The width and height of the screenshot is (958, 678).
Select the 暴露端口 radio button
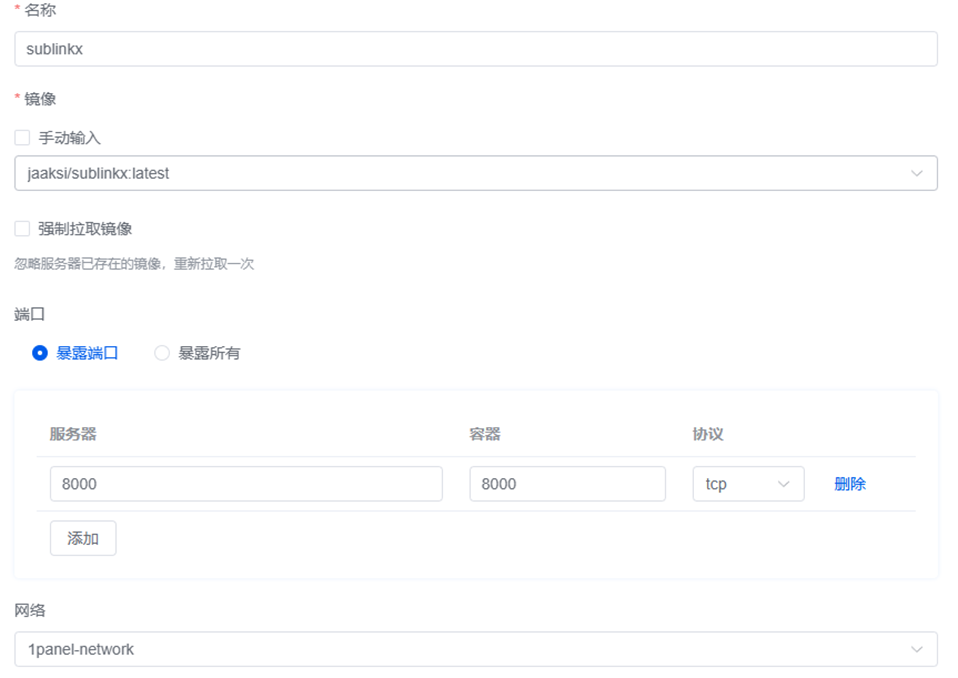40,353
